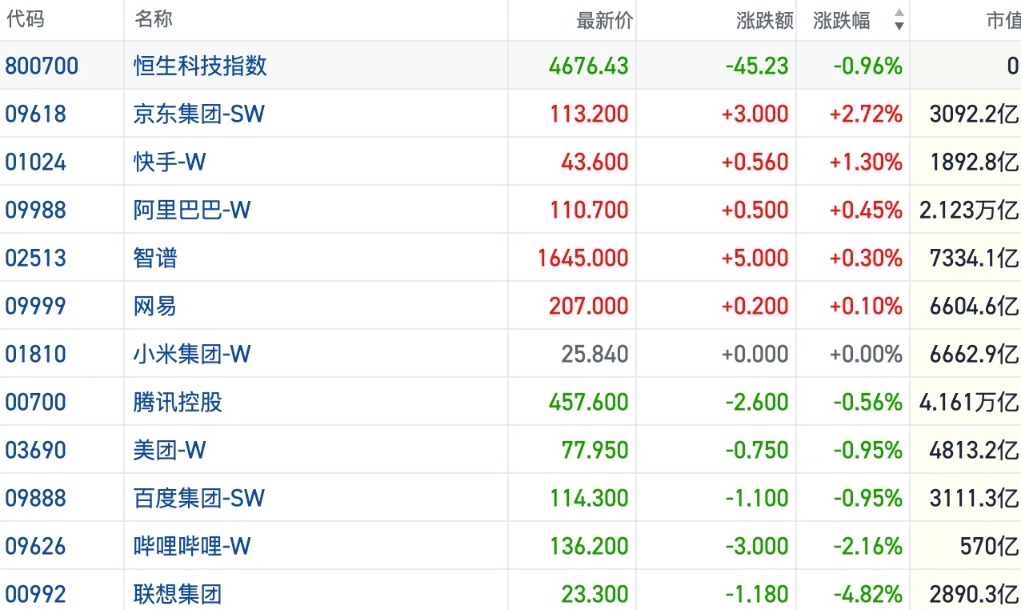Image resolution: width=1021 pixels, height=610 pixels.
Task: Click stock code 03690 for 美团-W
Action: [x=36, y=450]
